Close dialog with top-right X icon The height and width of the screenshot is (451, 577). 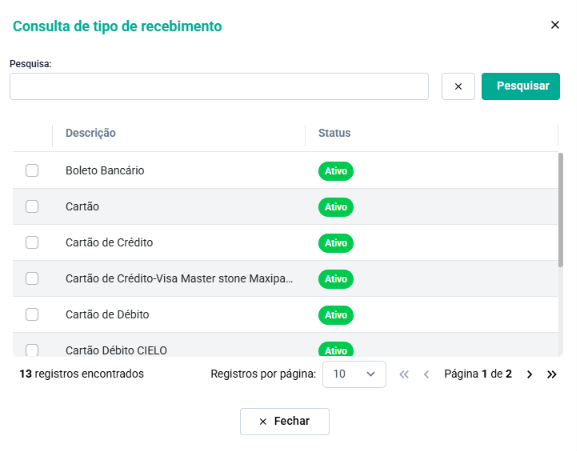coord(555,25)
